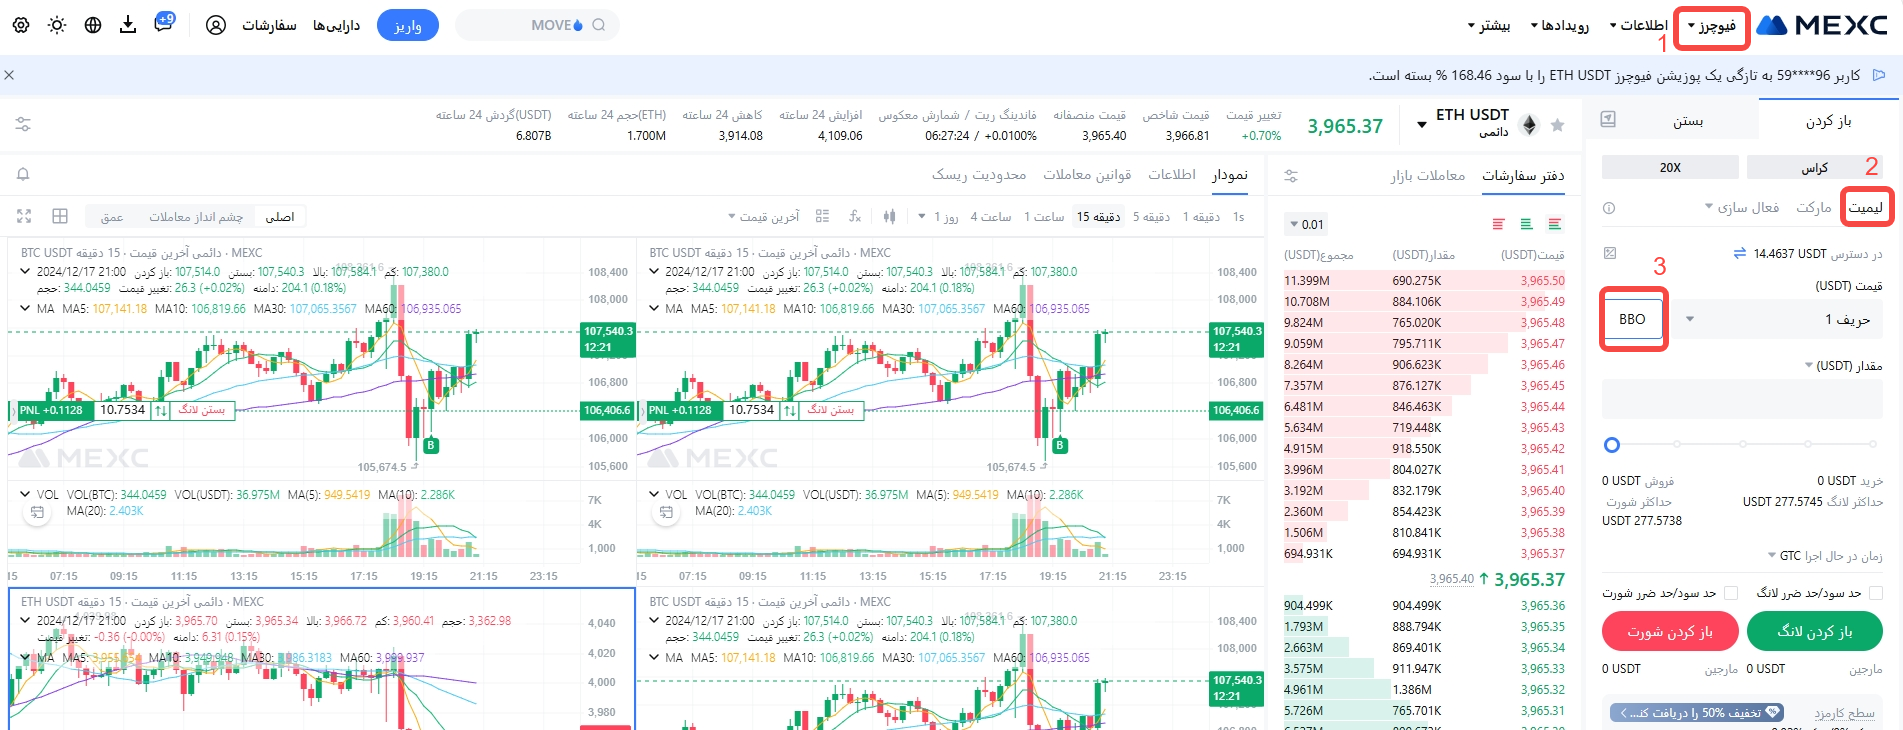Select مارکت order type tab
The image size is (1903, 730).
(1813, 208)
